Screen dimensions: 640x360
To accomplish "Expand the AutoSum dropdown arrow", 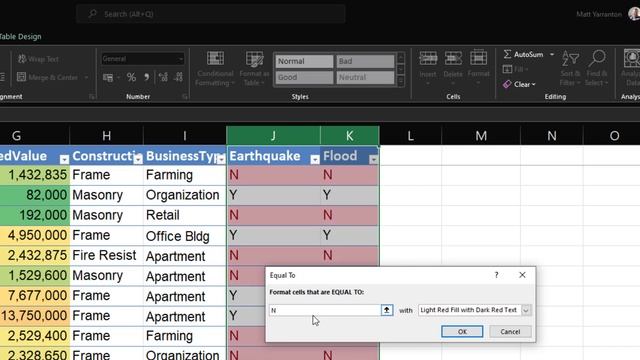I will (552, 54).
